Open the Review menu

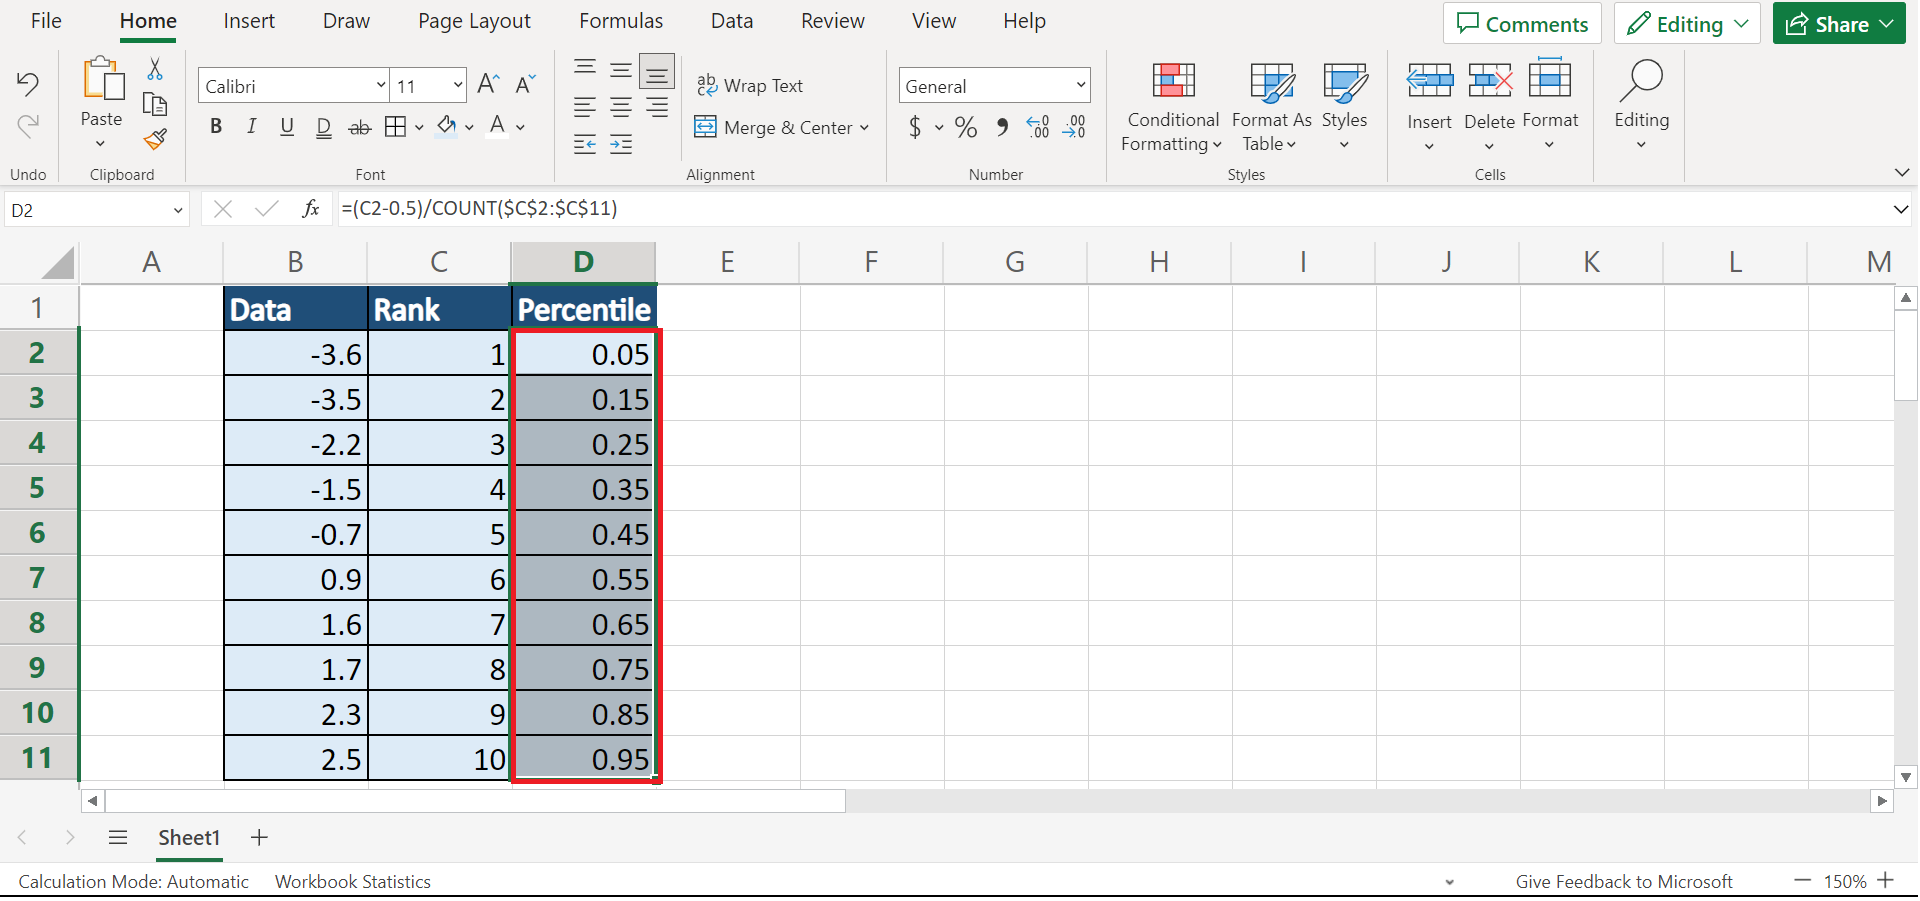point(832,20)
